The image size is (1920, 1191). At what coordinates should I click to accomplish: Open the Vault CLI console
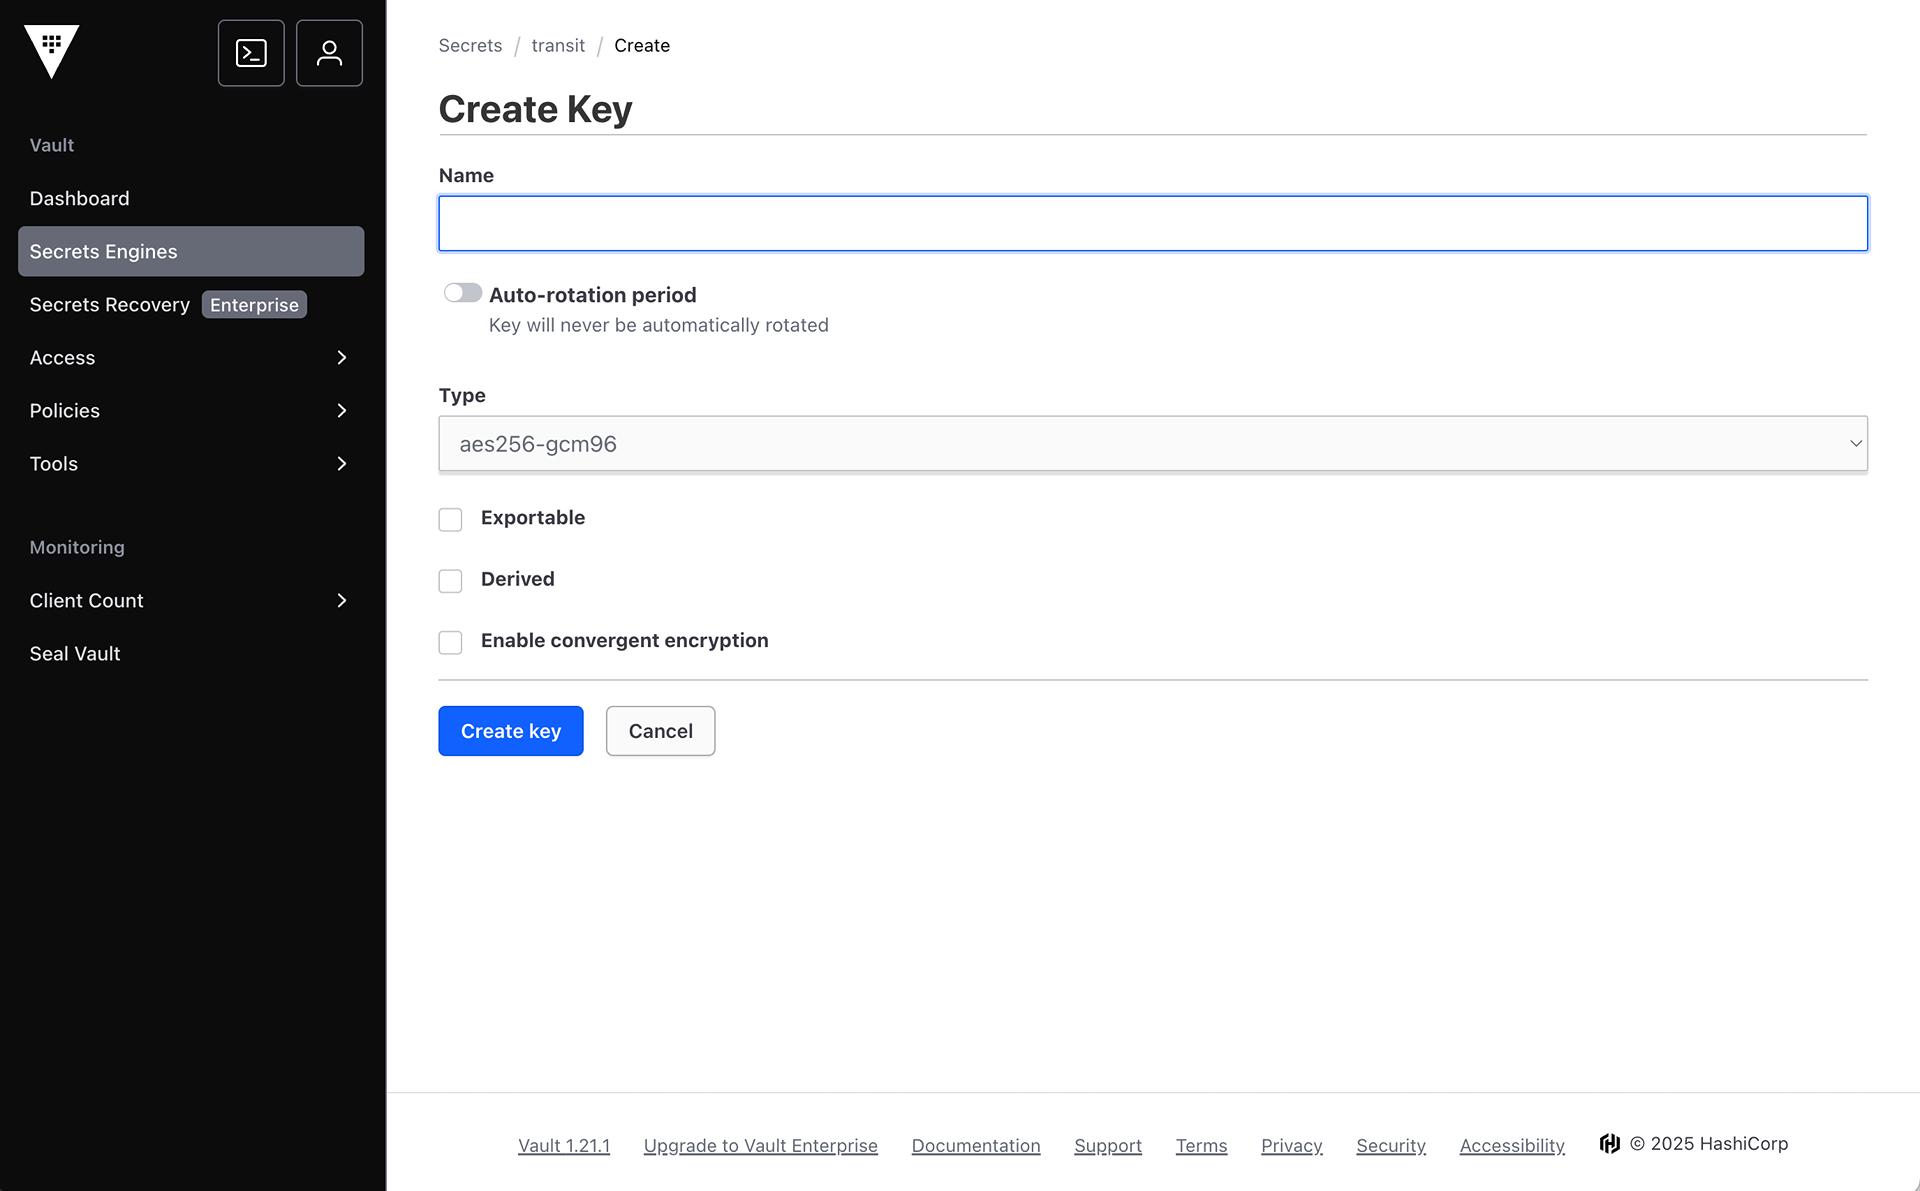(x=250, y=52)
